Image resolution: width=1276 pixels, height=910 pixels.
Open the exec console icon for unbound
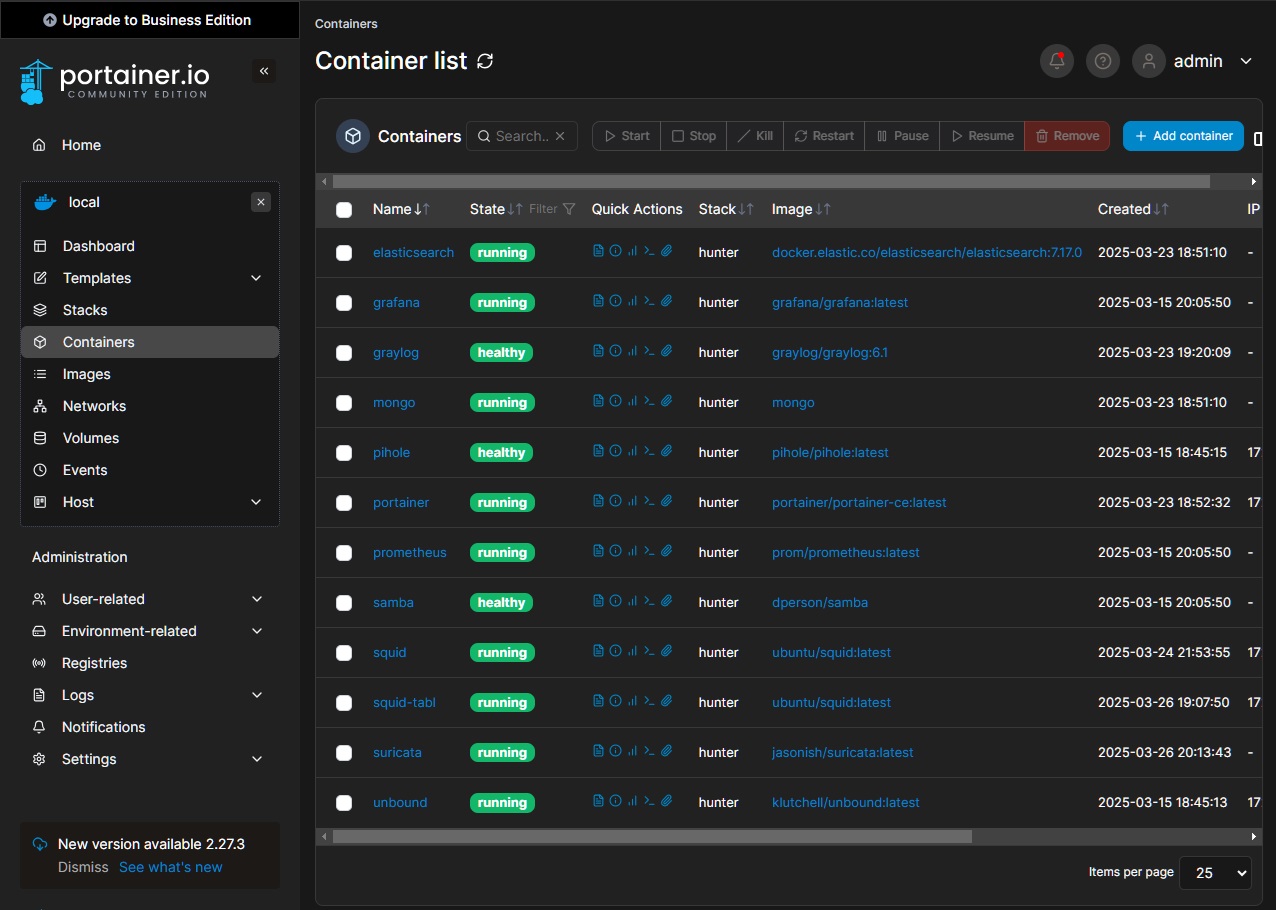click(649, 801)
